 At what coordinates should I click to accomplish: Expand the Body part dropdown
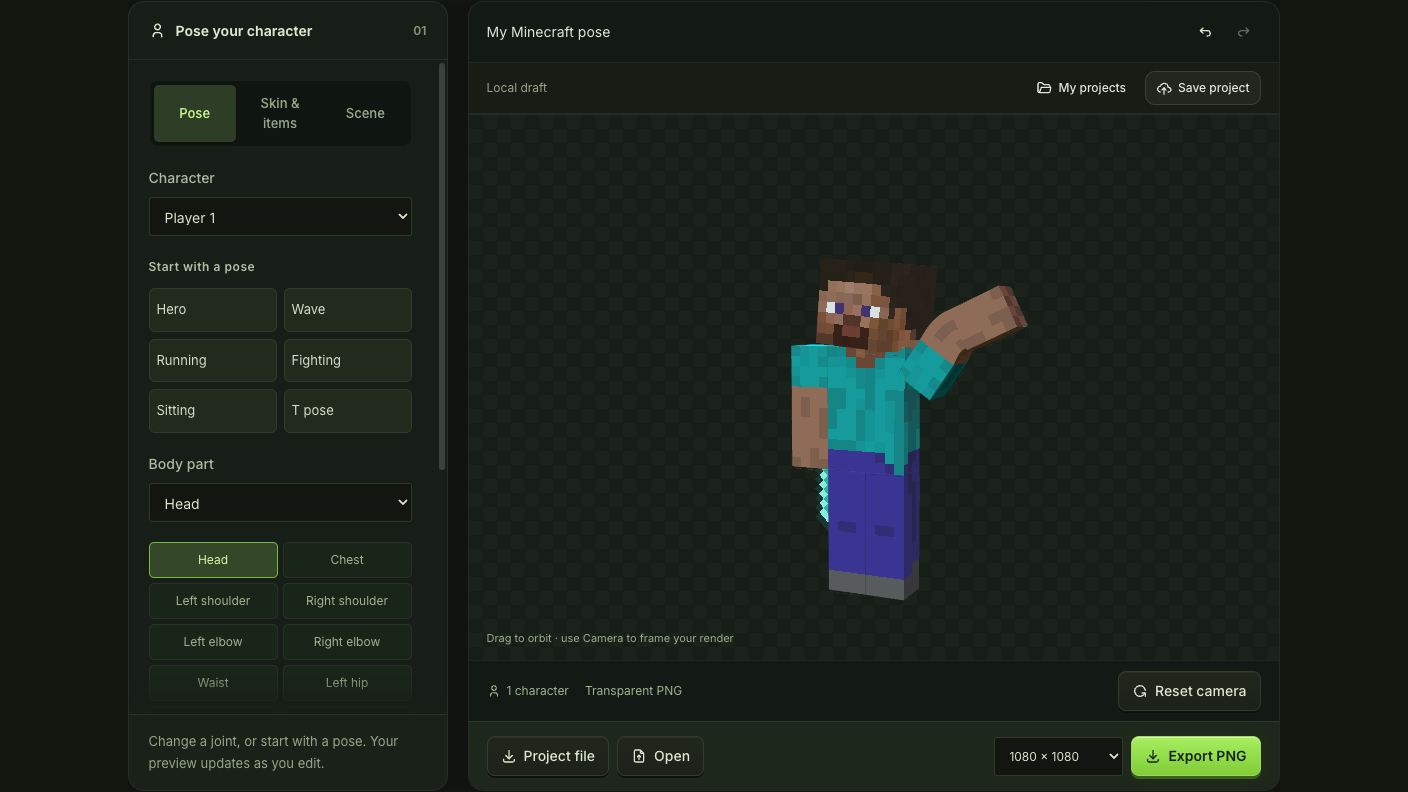click(x=280, y=503)
